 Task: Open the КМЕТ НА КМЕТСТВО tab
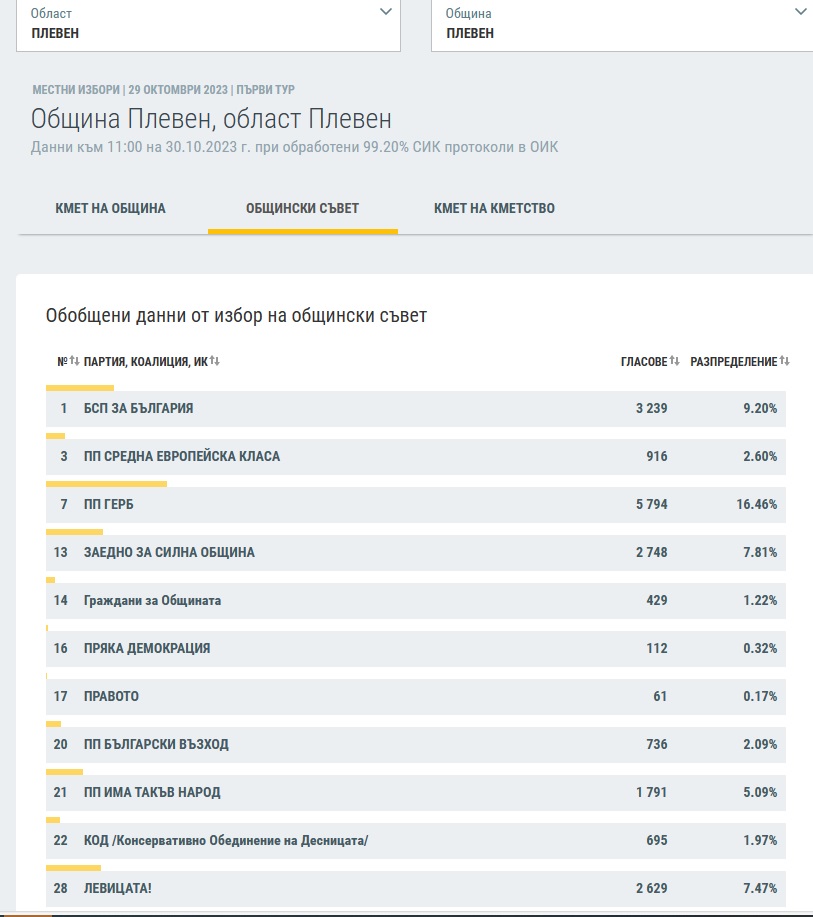click(494, 209)
